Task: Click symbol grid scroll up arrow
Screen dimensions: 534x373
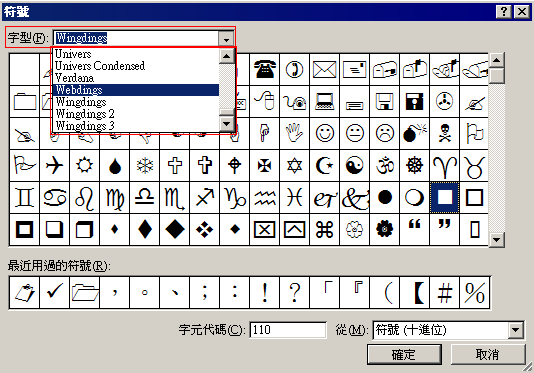Action: (497, 61)
